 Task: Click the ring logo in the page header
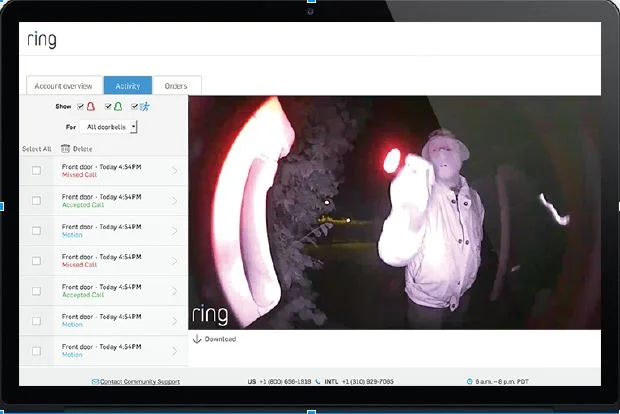pos(42,40)
